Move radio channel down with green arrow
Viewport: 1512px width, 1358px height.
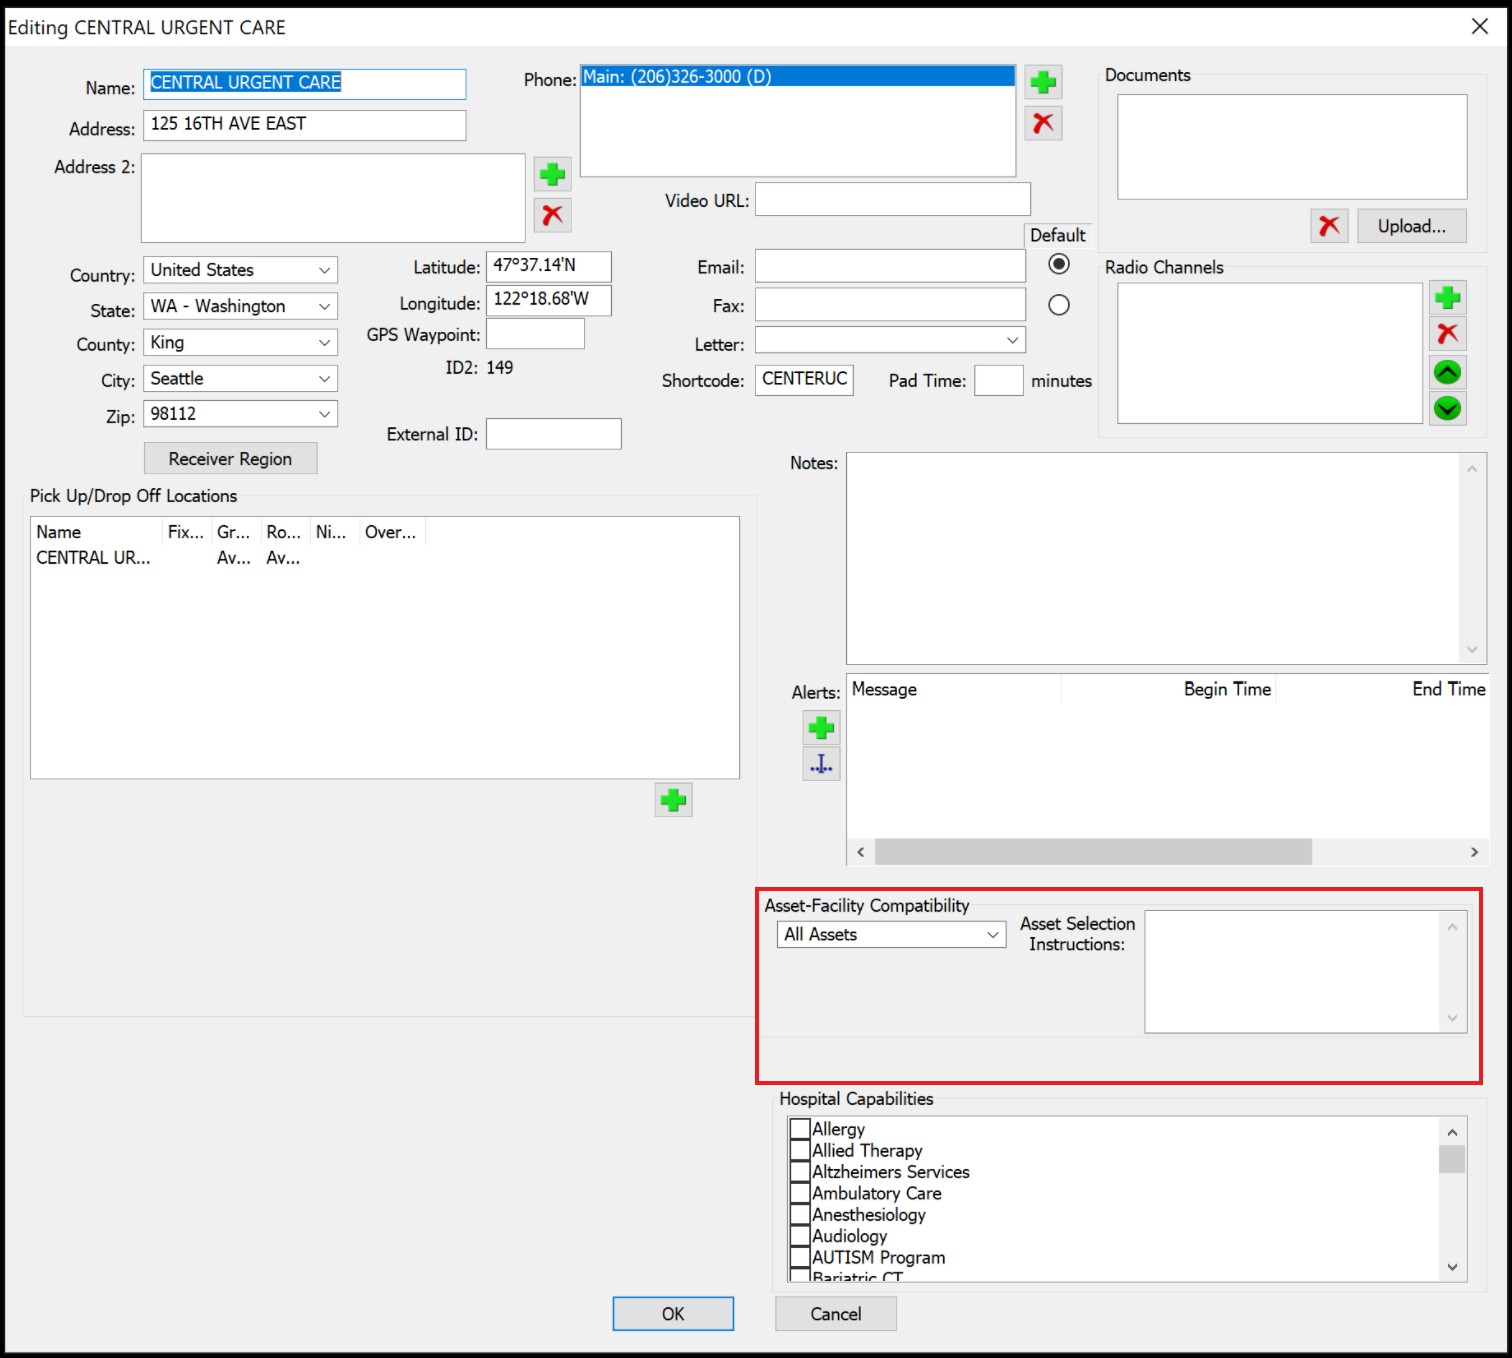1447,408
